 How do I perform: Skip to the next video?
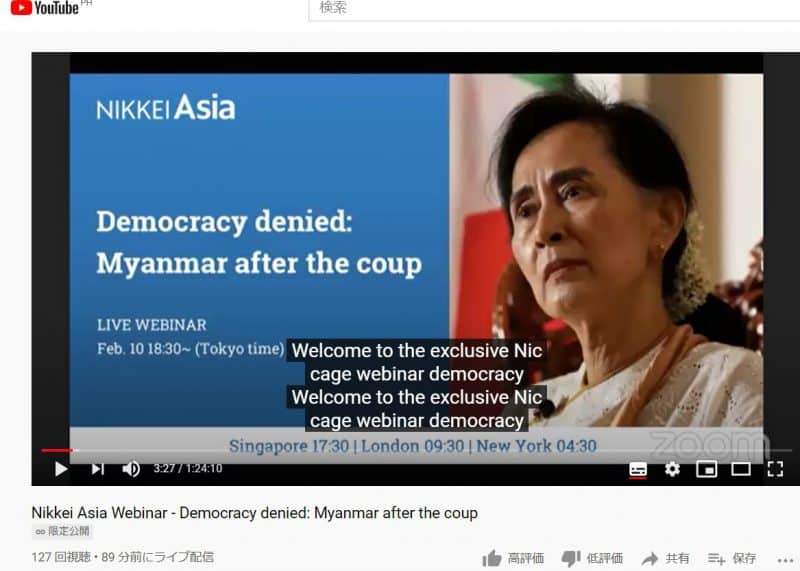pos(97,468)
